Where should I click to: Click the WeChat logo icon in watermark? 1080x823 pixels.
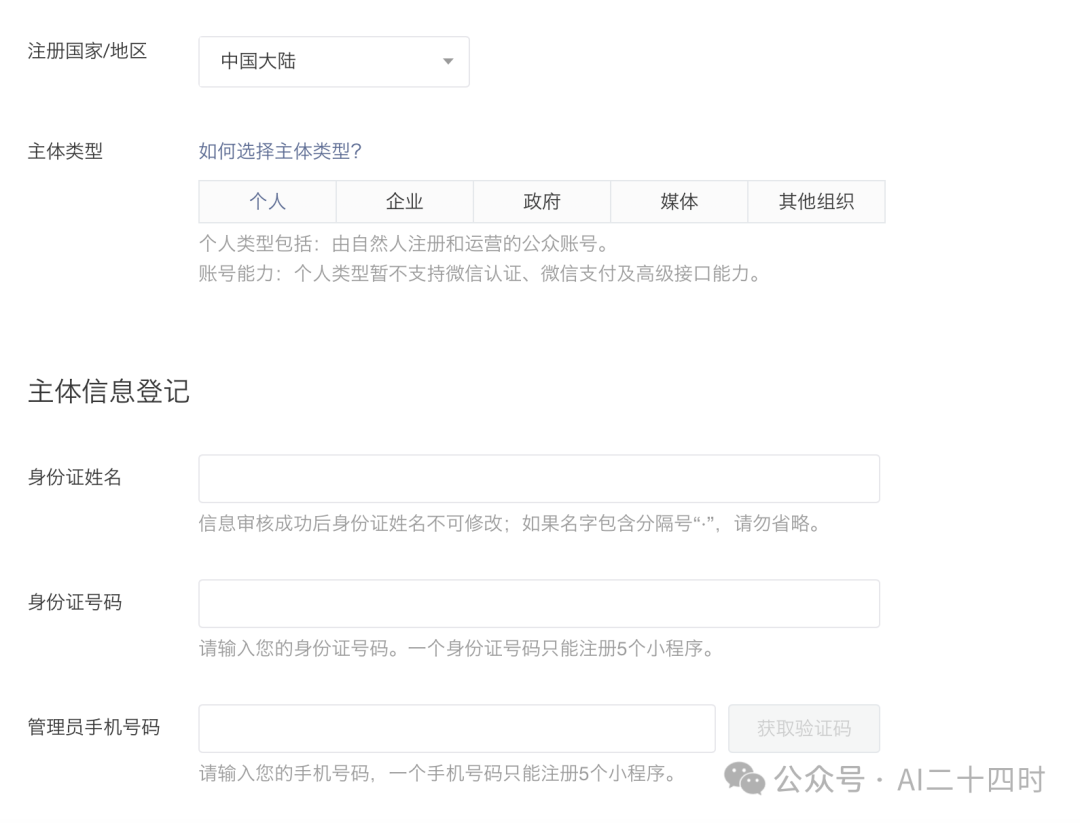[745, 778]
